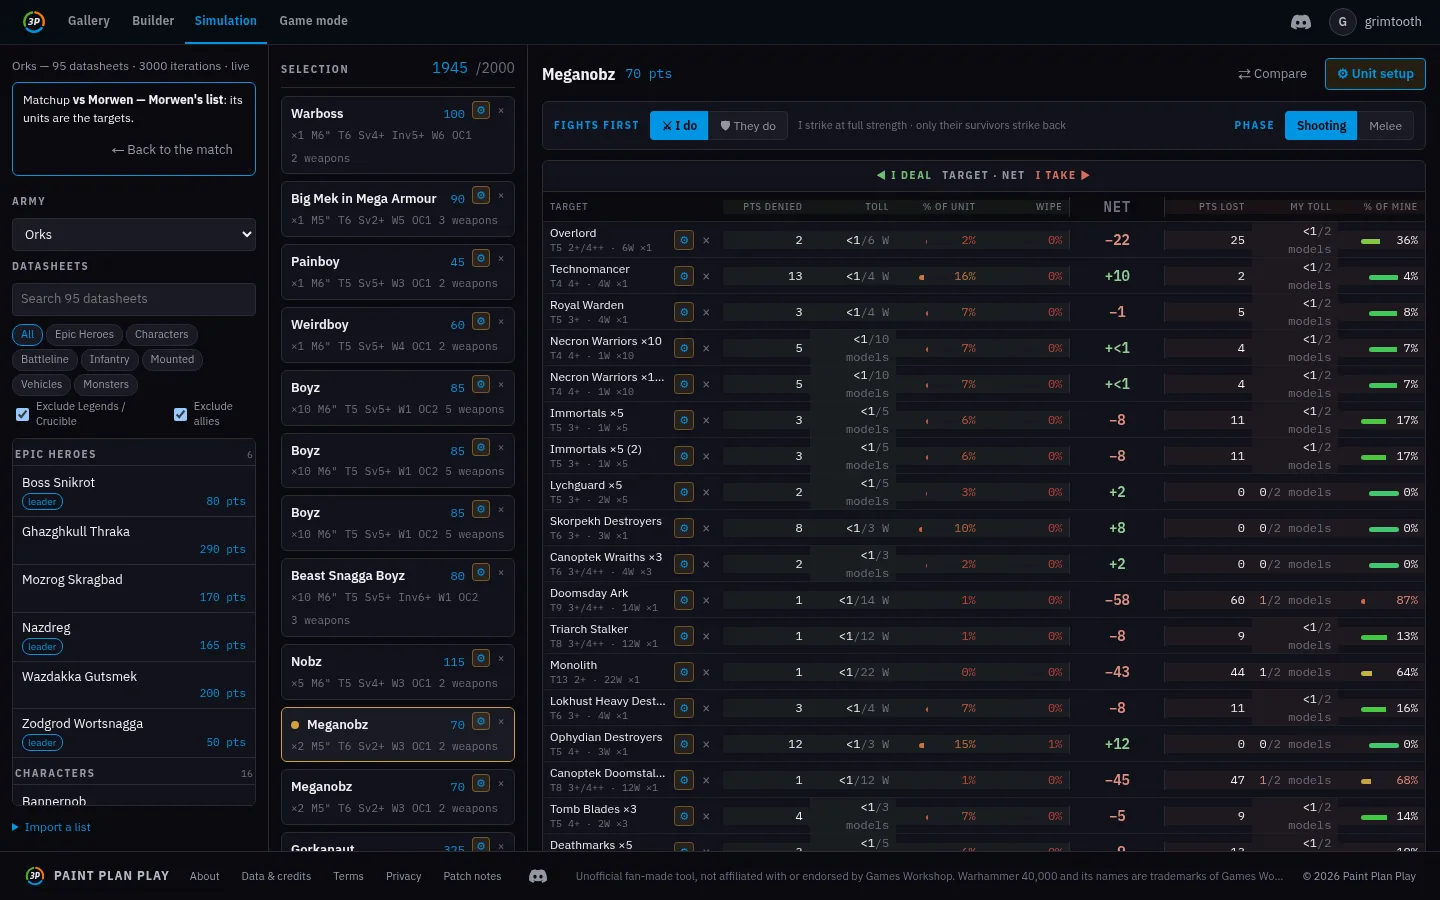Open gear settings for Royal Warden target
The height and width of the screenshot is (900, 1440).
point(684,312)
